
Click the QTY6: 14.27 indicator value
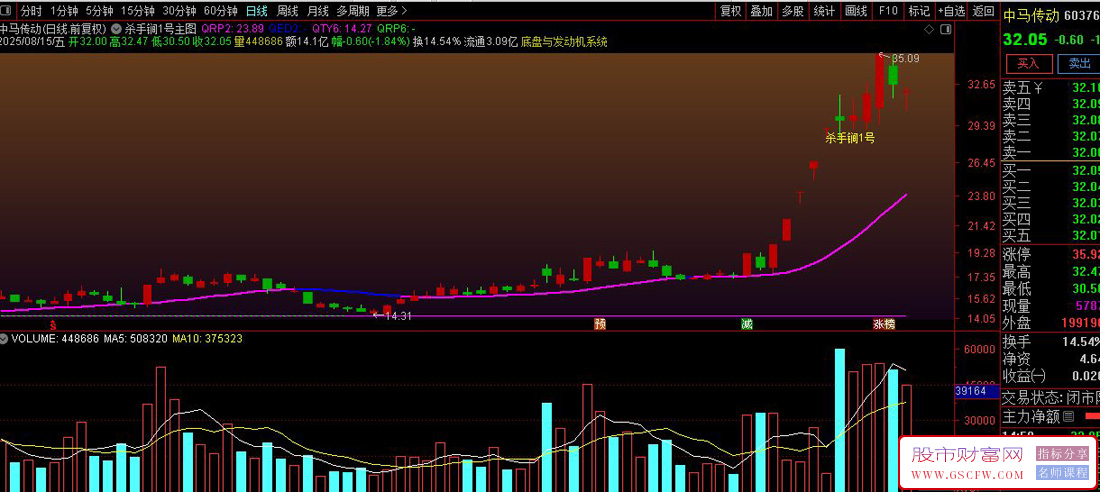(342, 29)
